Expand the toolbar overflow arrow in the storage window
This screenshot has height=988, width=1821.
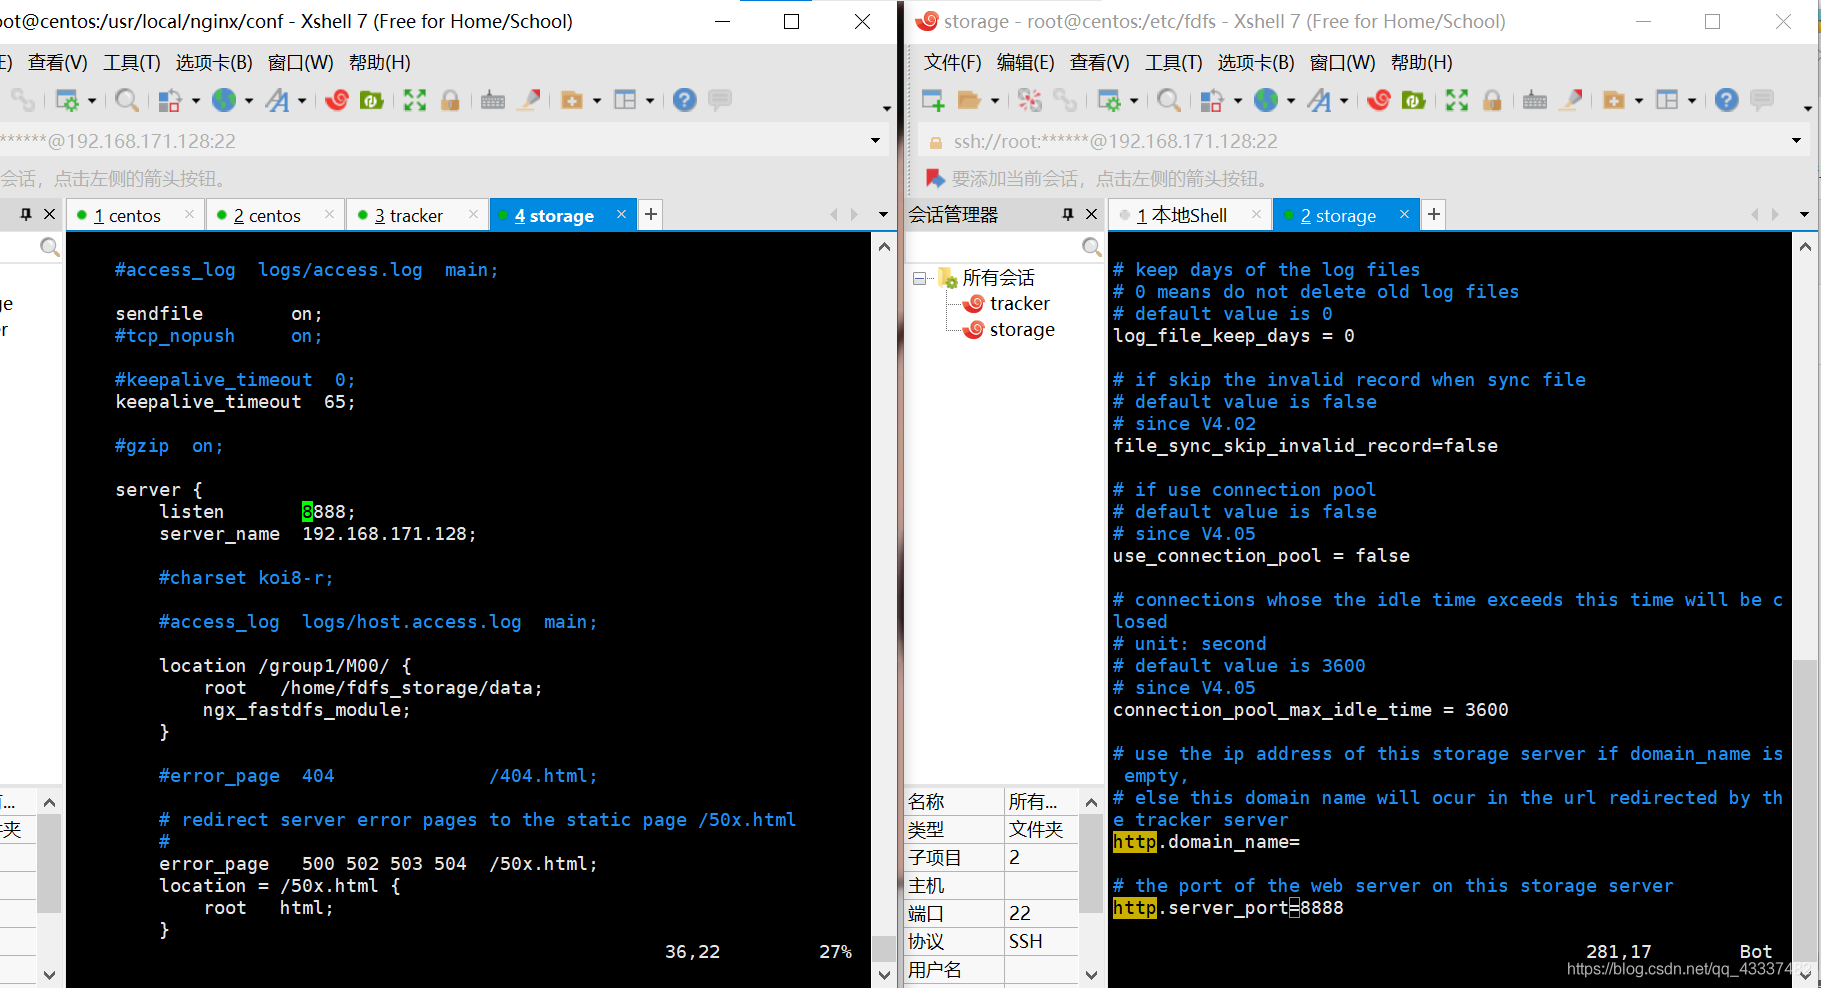coord(1808,108)
